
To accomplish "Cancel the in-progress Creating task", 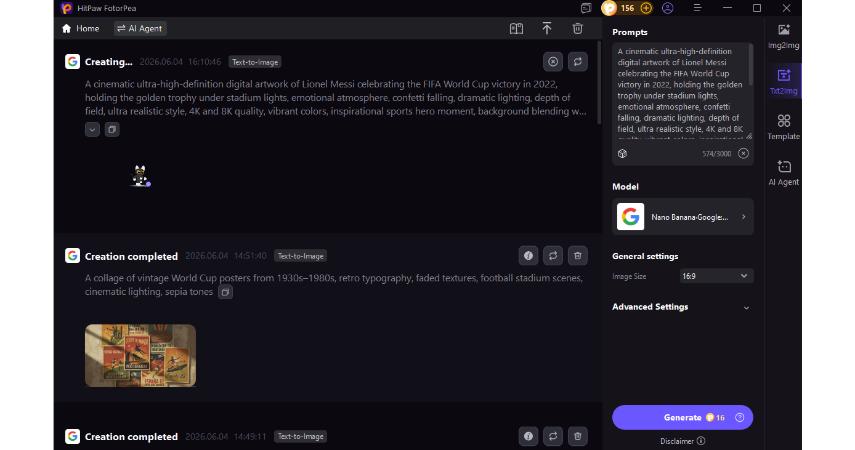I will (x=553, y=62).
